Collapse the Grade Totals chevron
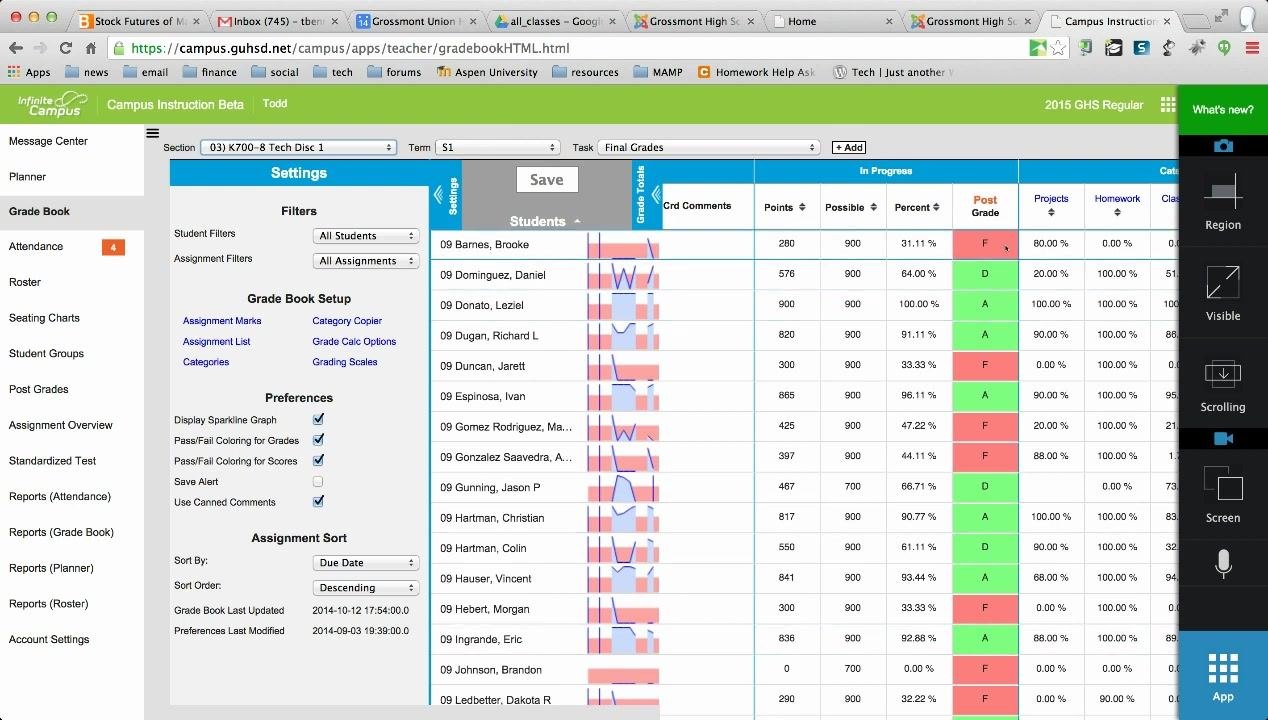The height and width of the screenshot is (720, 1268). pyautogui.click(x=656, y=195)
